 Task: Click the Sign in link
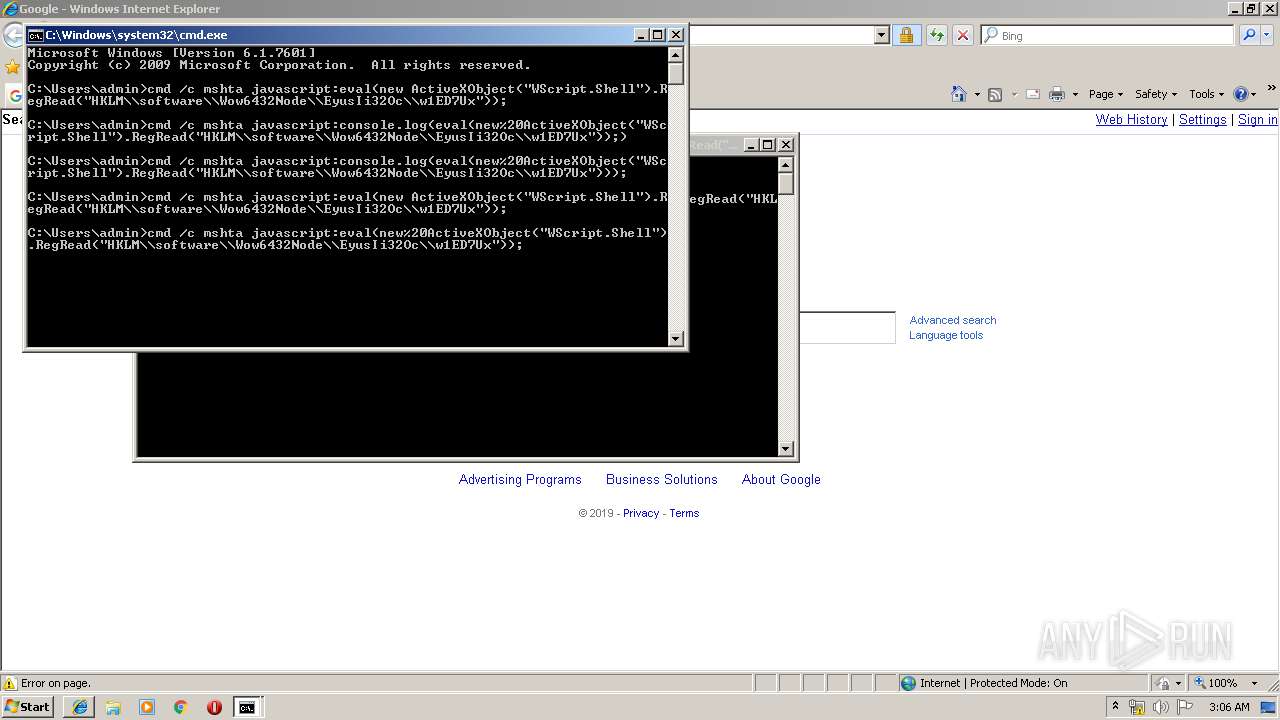coord(1258,119)
